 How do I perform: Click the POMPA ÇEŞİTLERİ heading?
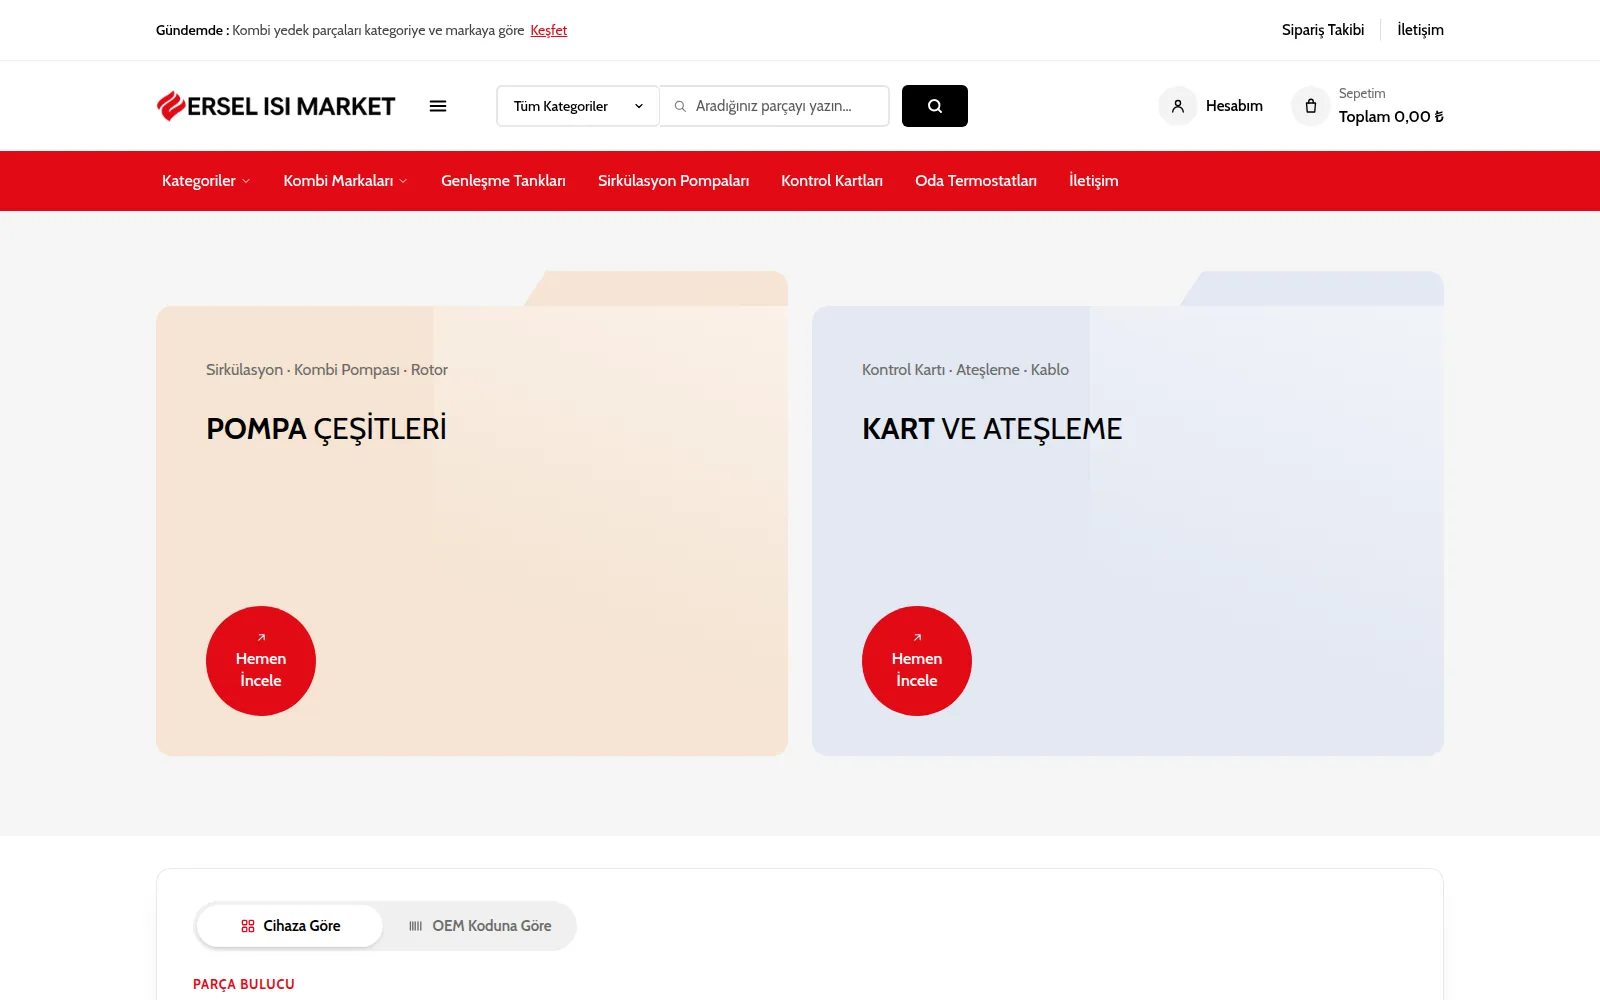click(x=326, y=429)
